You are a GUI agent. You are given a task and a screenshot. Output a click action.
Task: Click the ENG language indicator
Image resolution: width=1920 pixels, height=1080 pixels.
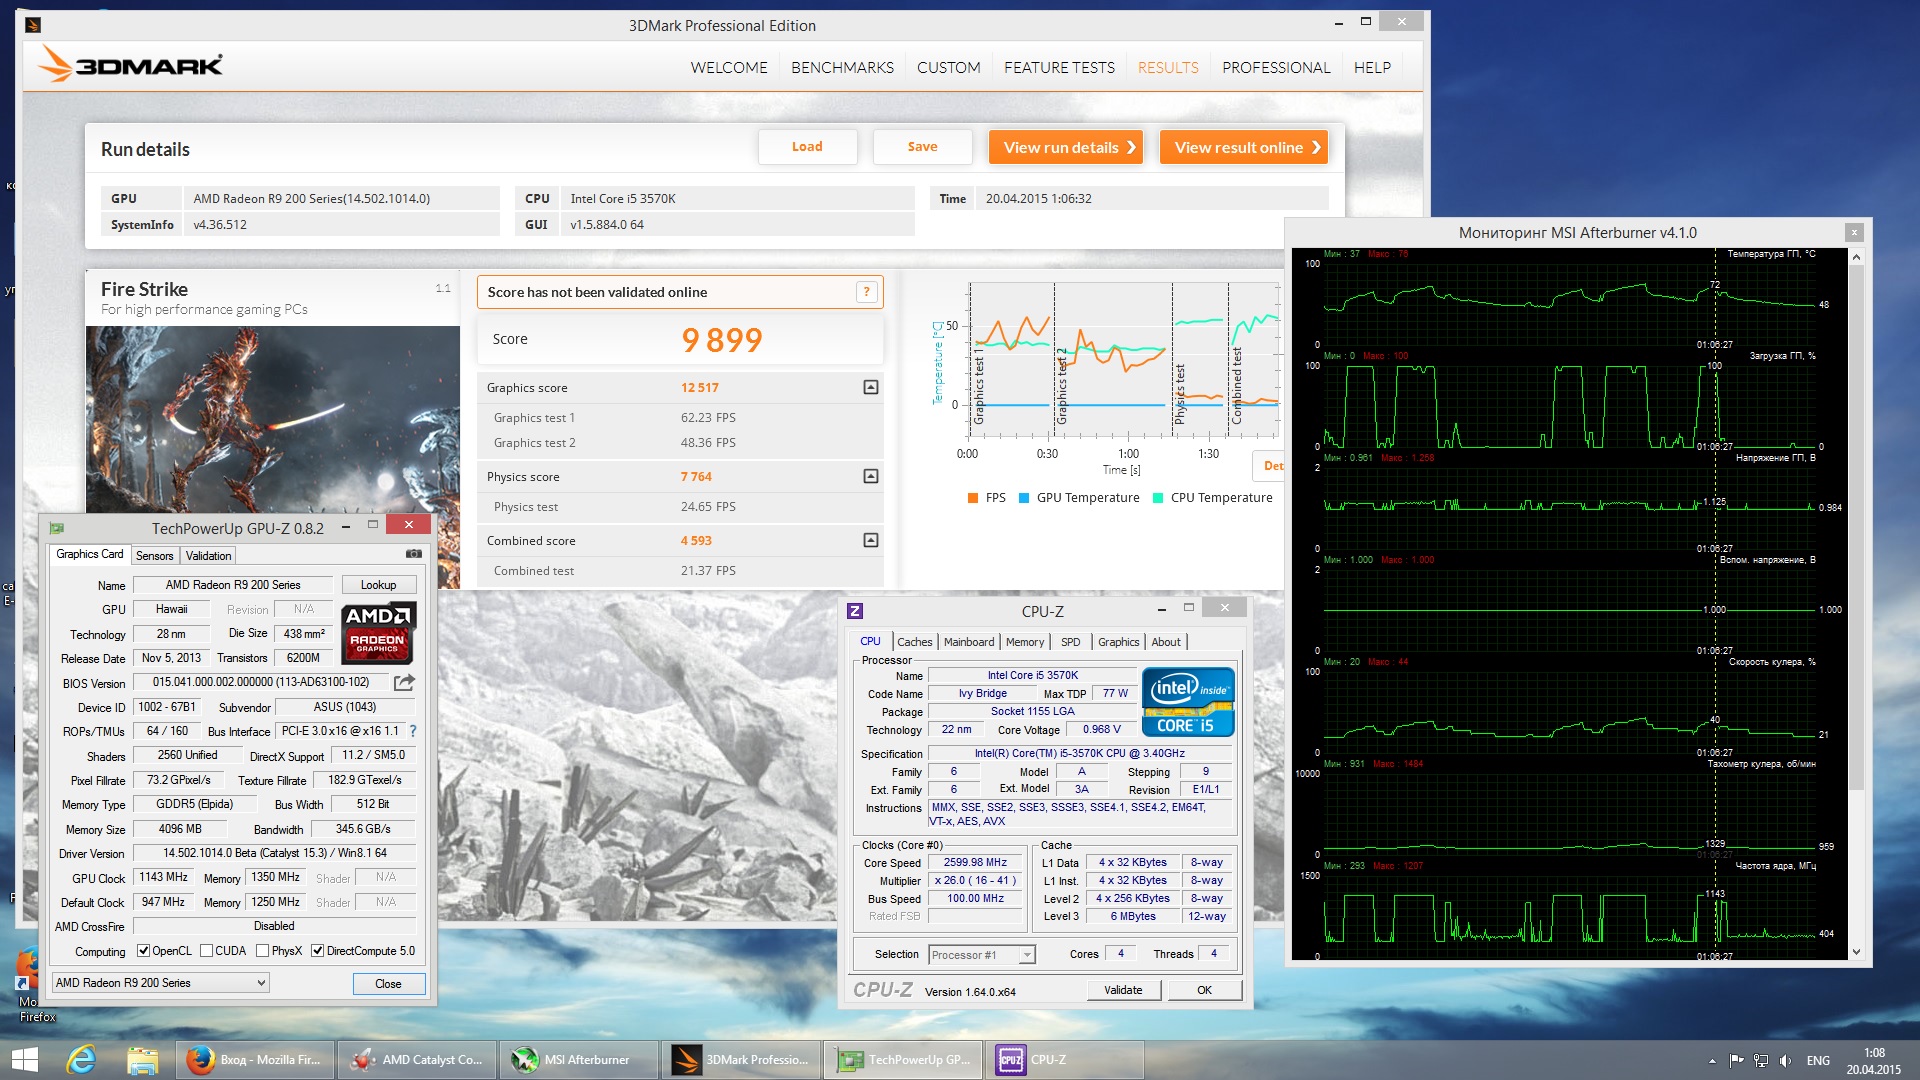(x=1818, y=1060)
